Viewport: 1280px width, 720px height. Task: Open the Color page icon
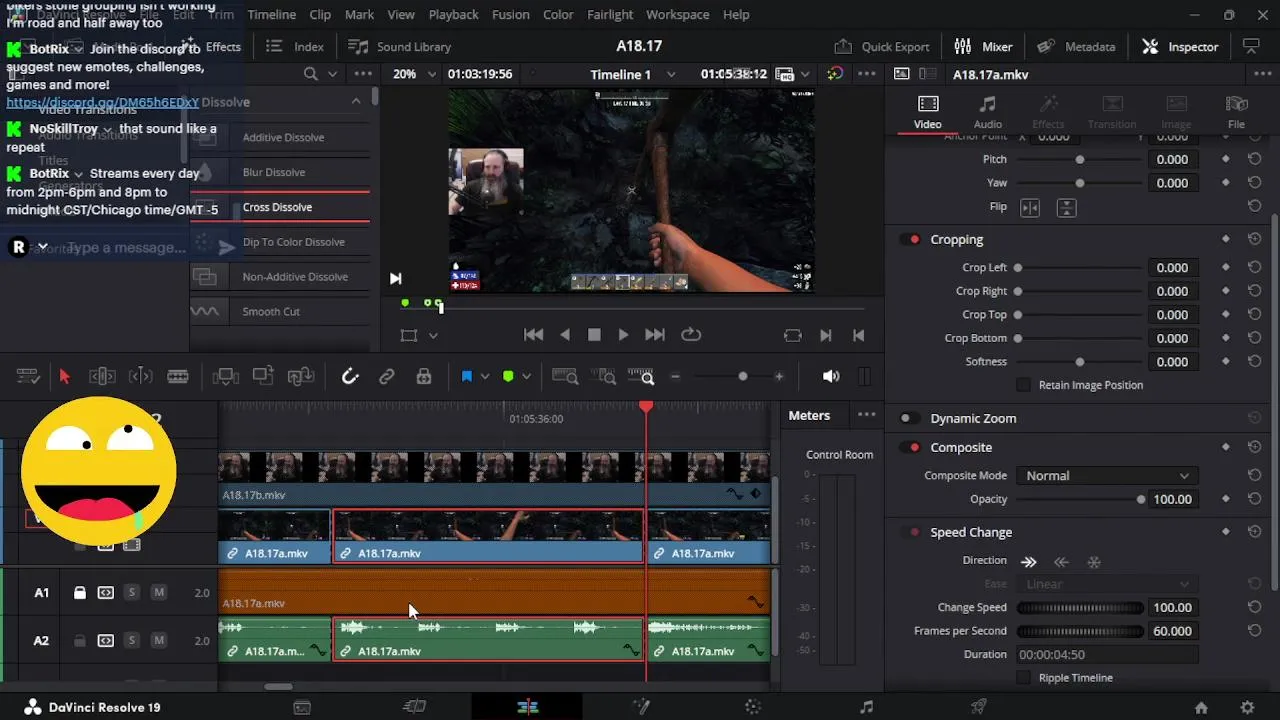(x=753, y=707)
